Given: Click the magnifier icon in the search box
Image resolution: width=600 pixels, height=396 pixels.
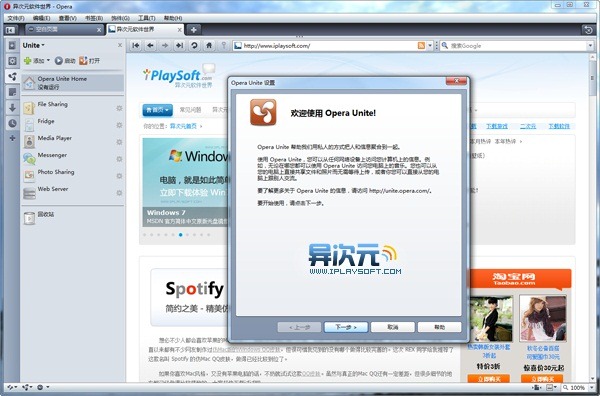Looking at the screenshot, I should (x=445, y=46).
